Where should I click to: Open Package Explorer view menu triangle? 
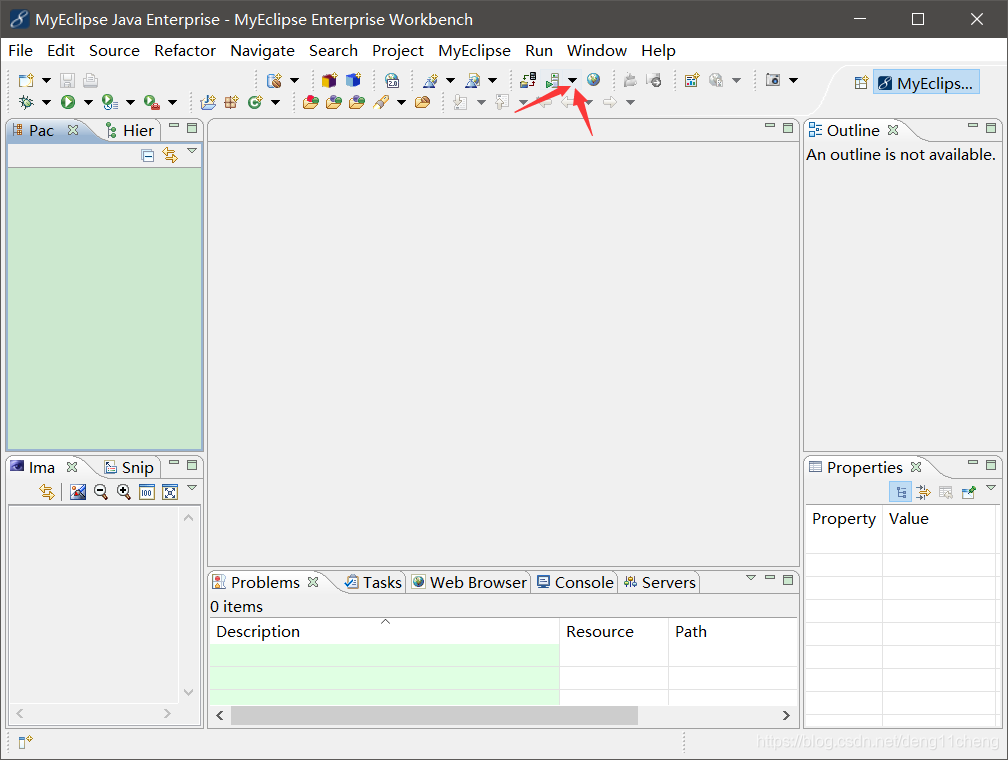tap(192, 151)
